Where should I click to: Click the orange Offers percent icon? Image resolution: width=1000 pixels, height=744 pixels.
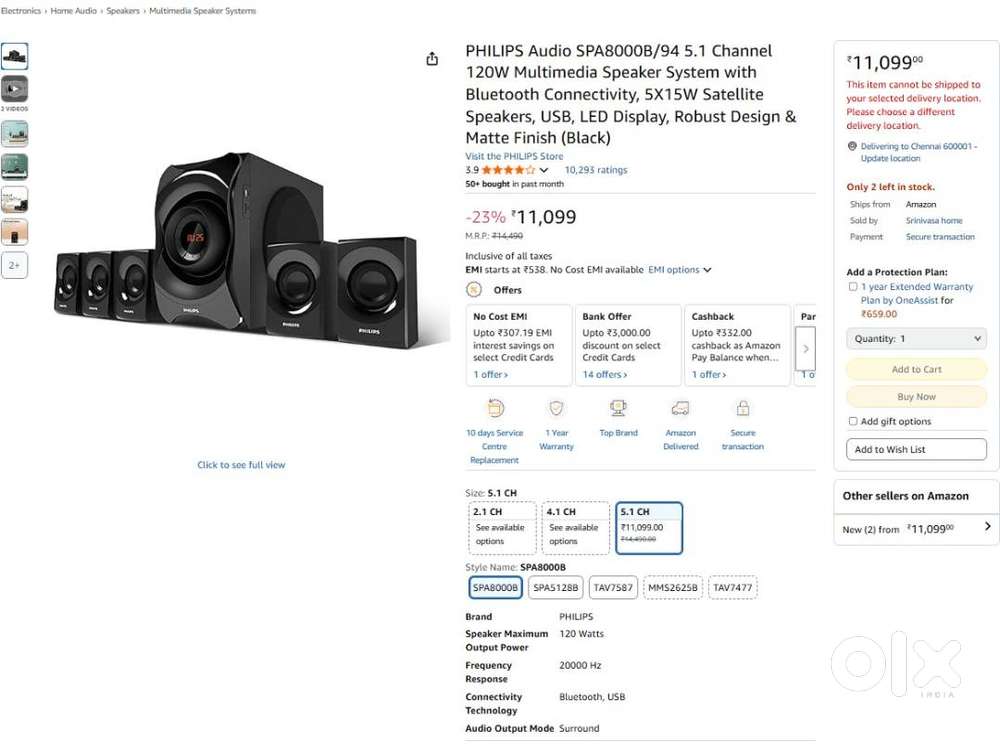pos(474,290)
